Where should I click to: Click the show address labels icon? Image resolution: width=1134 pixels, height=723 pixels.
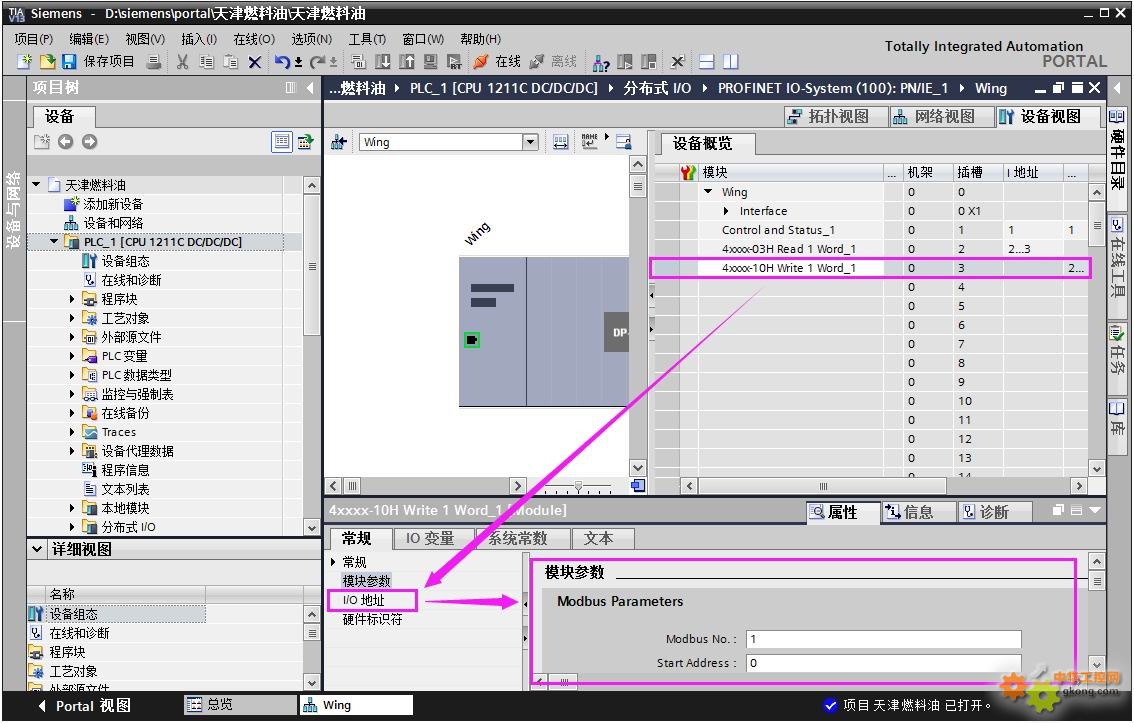click(x=560, y=142)
